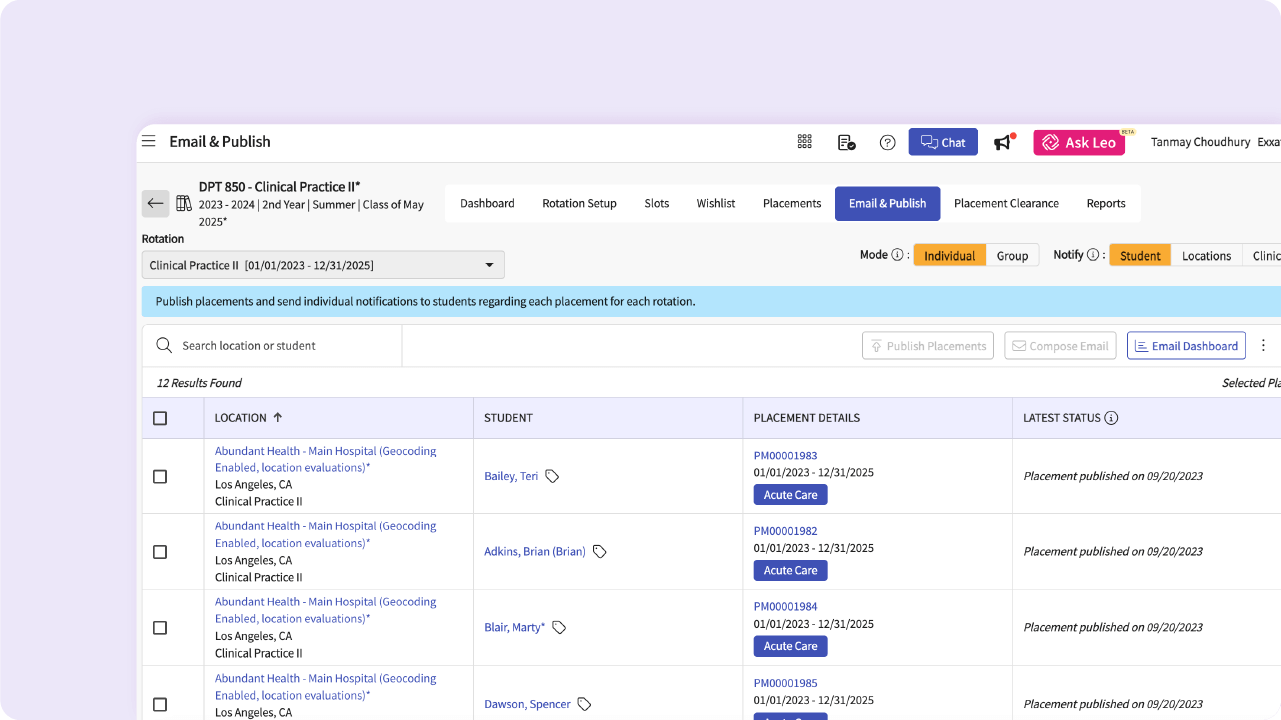The height and width of the screenshot is (720, 1281).
Task: Set Notify to Locations
Action: coord(1206,255)
